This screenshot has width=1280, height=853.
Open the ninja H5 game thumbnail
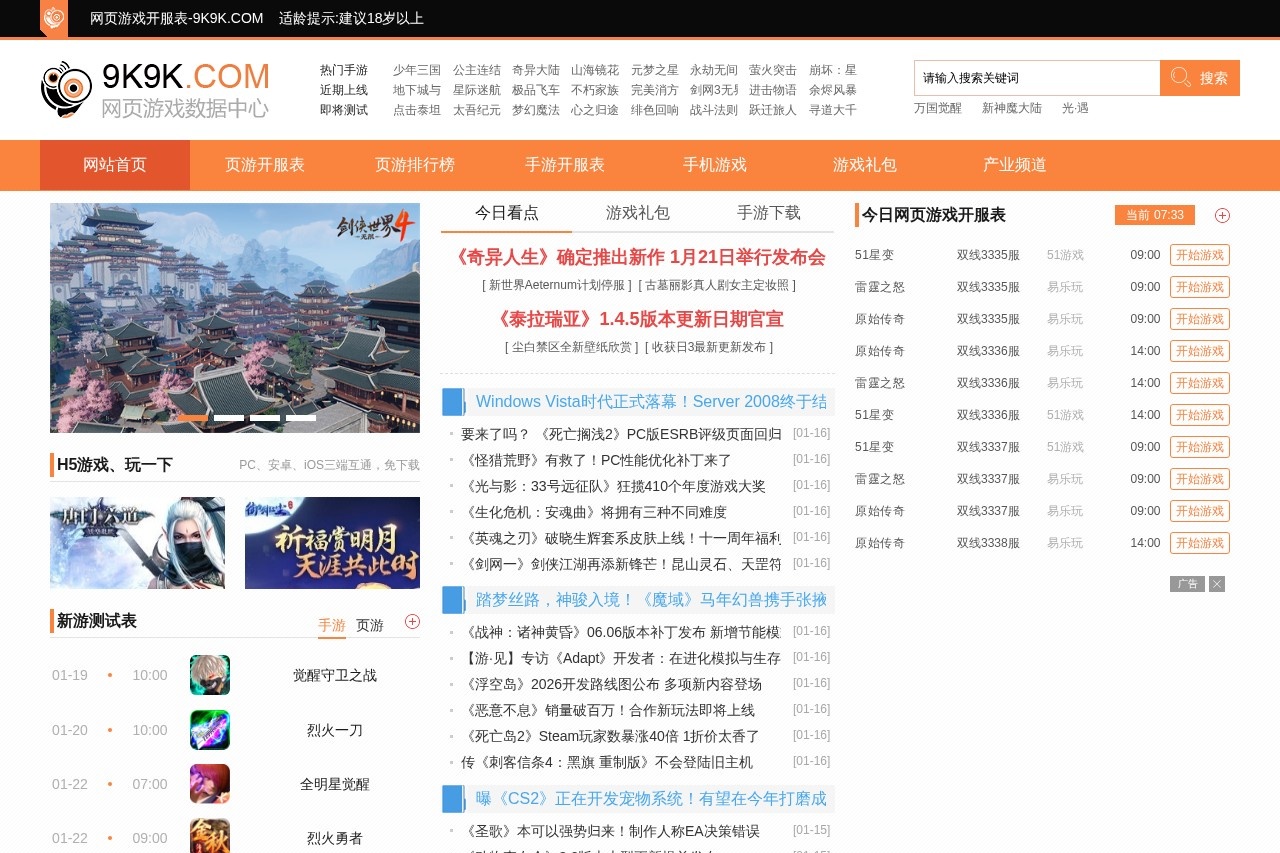click(x=137, y=543)
